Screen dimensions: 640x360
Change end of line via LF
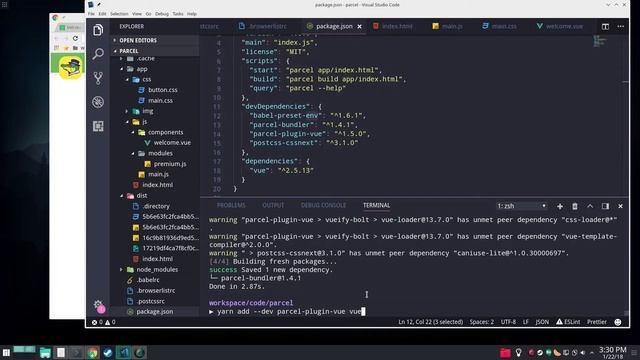[x=526, y=322]
